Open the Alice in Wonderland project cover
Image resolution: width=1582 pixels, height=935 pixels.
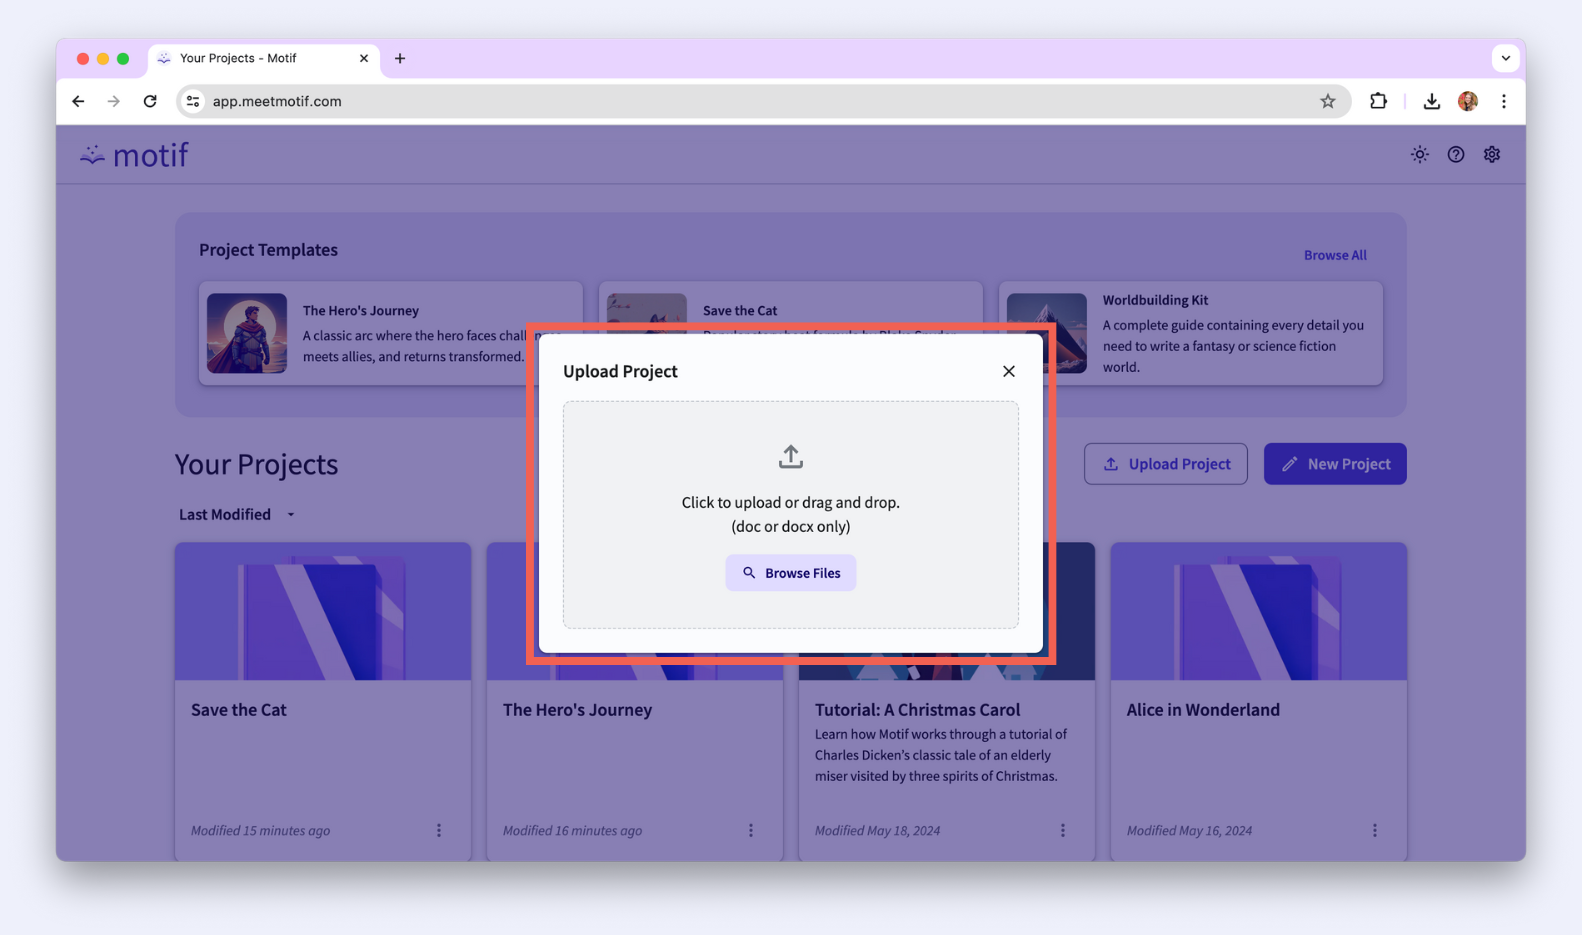[x=1258, y=611]
